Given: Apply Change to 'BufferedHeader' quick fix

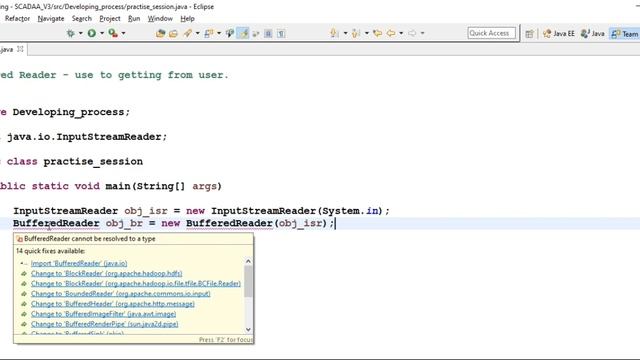Looking at the screenshot, I should [x=113, y=304].
